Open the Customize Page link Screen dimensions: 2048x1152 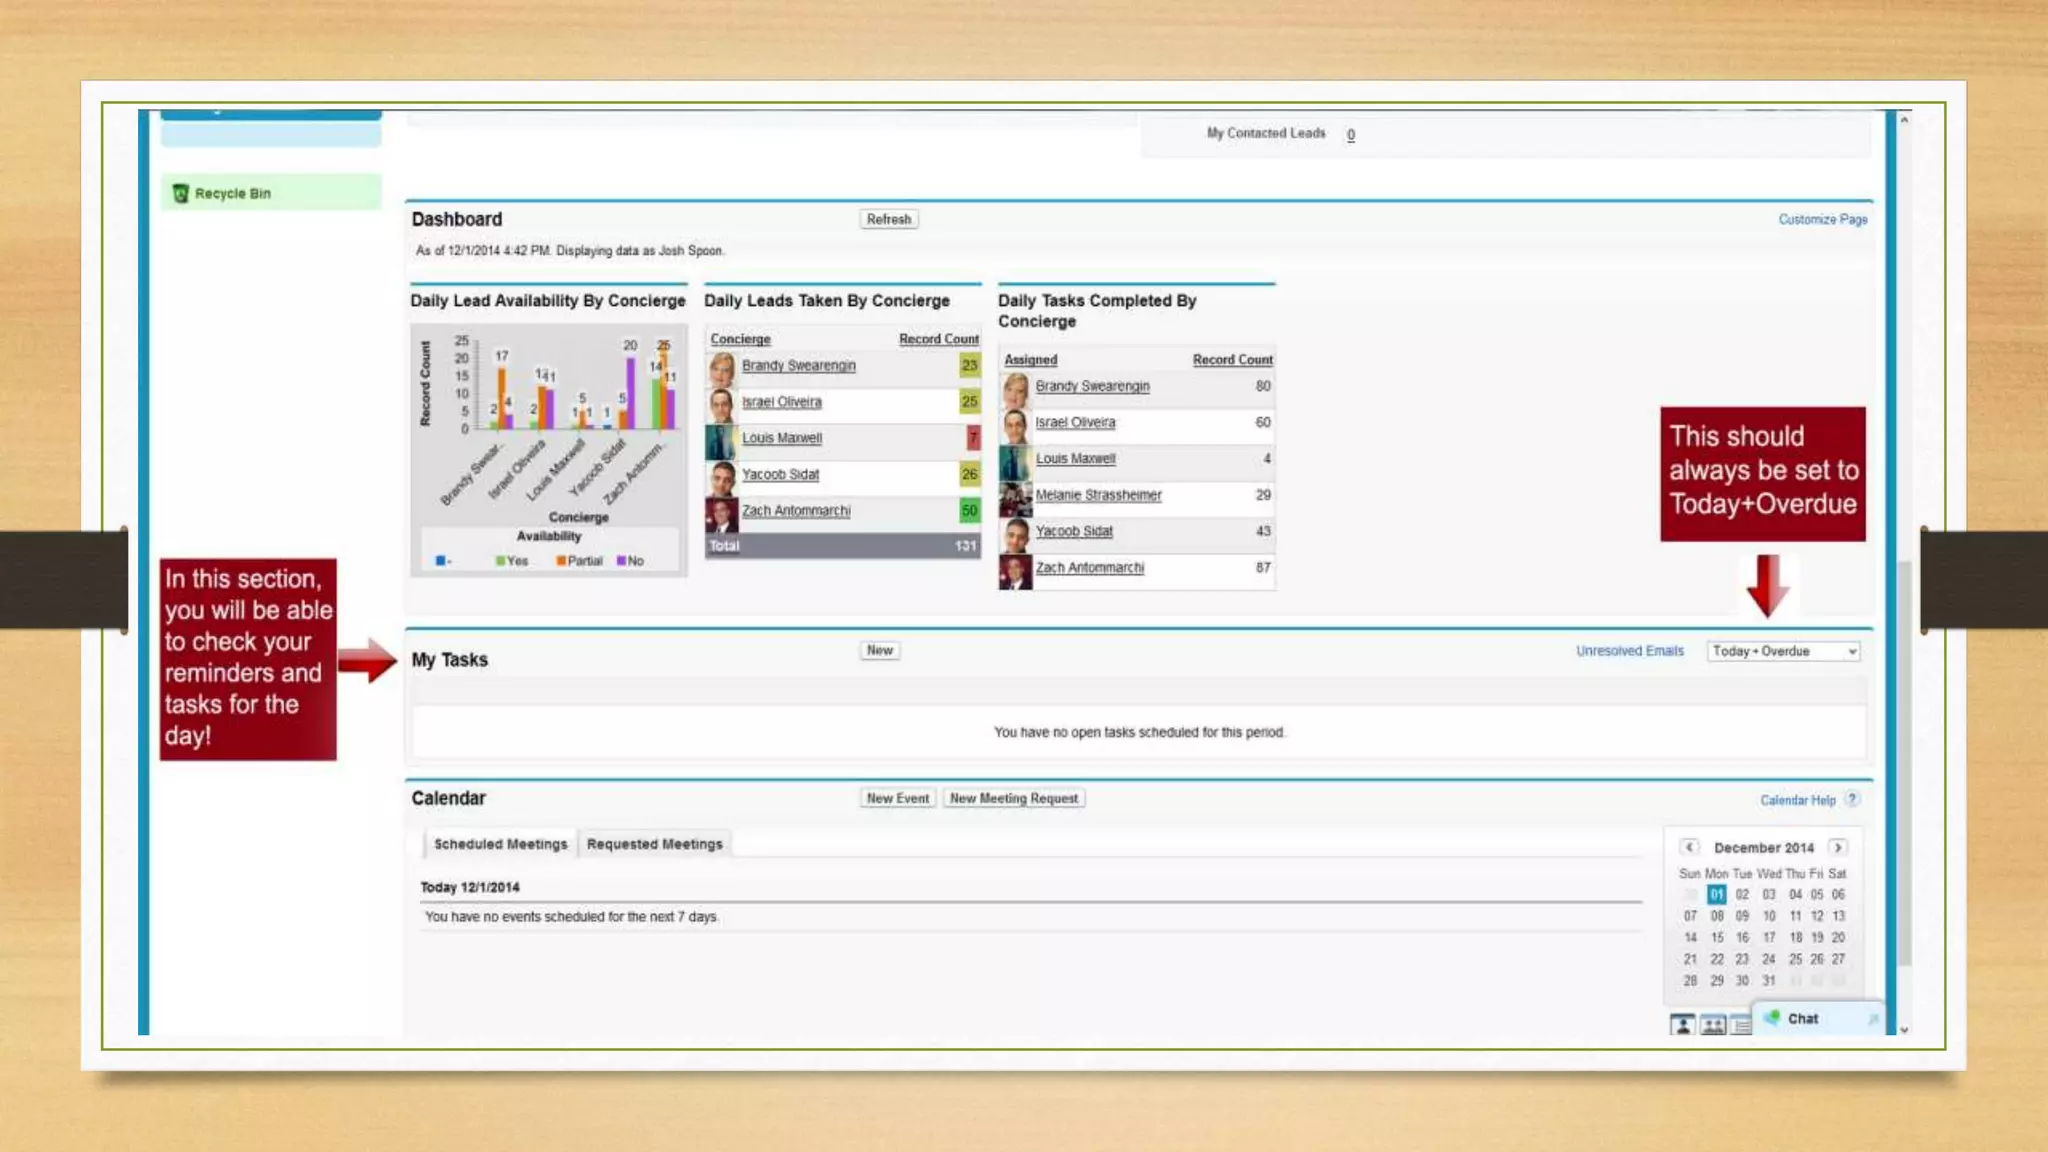[1822, 219]
